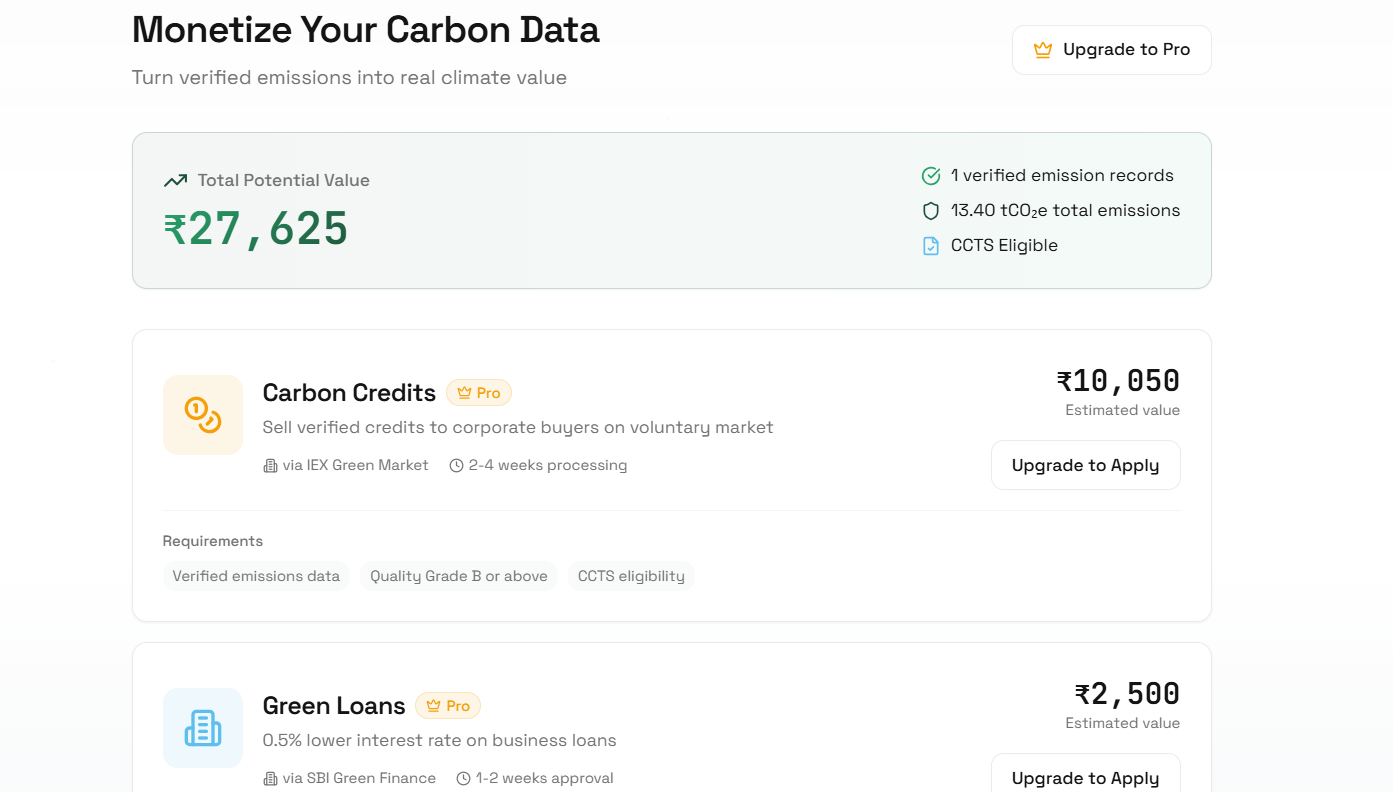
Task: Select the CCTS eligibility requirement chip
Action: point(631,576)
